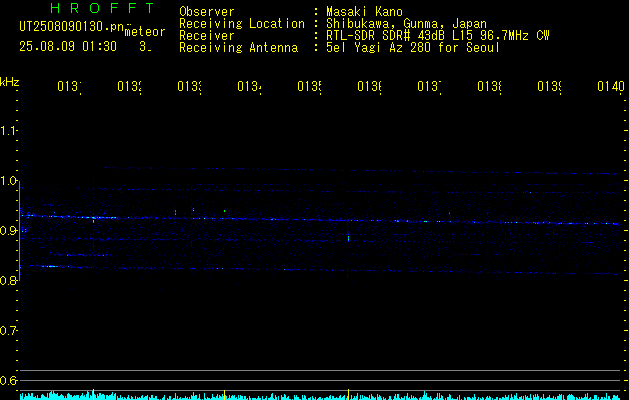629x400 pixels.
Task: Click the bright echo near 0131 on main trace
Action: pos(93,218)
